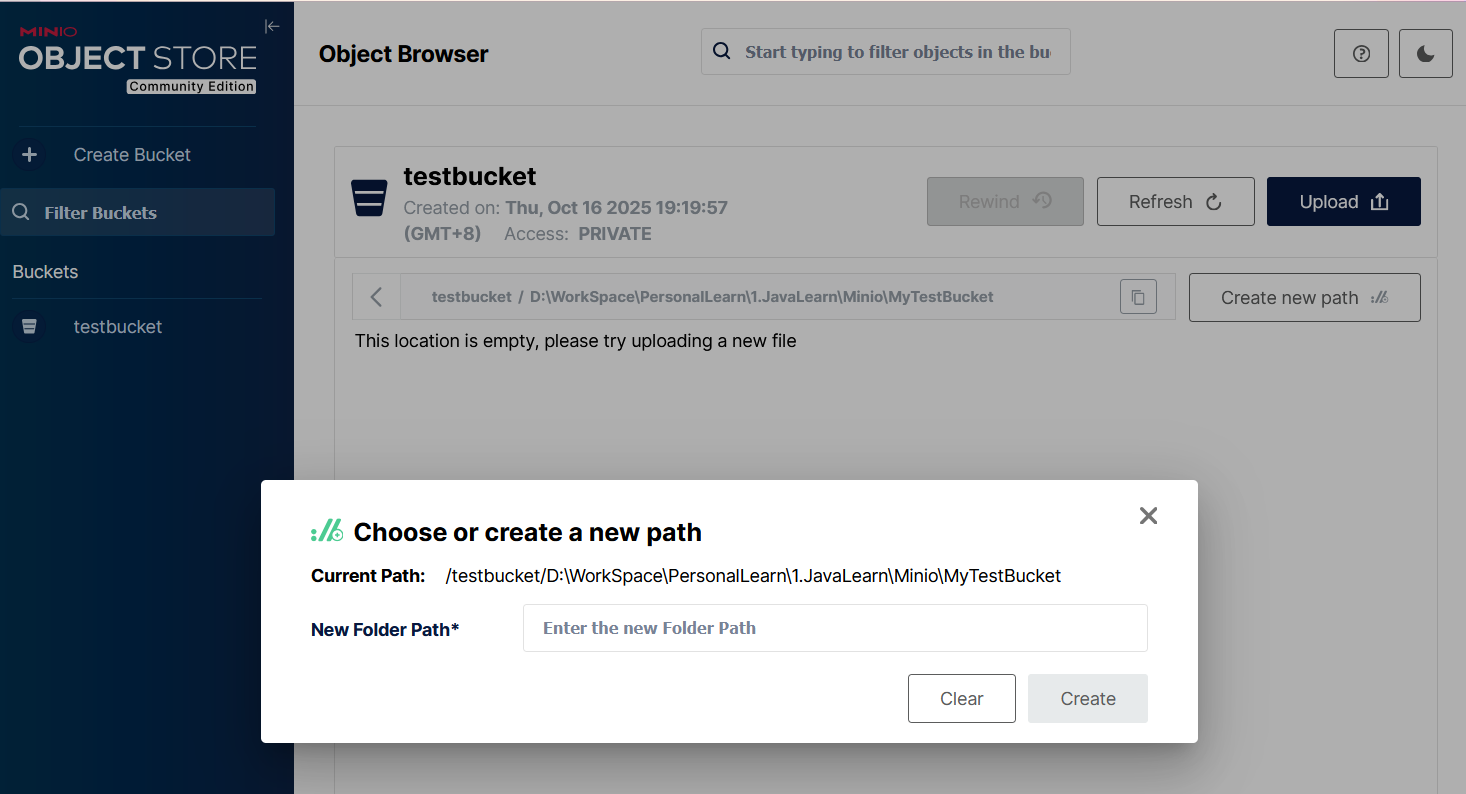Click the plus icon beside Create Bucket
This screenshot has height=794, width=1466.
(x=30, y=155)
